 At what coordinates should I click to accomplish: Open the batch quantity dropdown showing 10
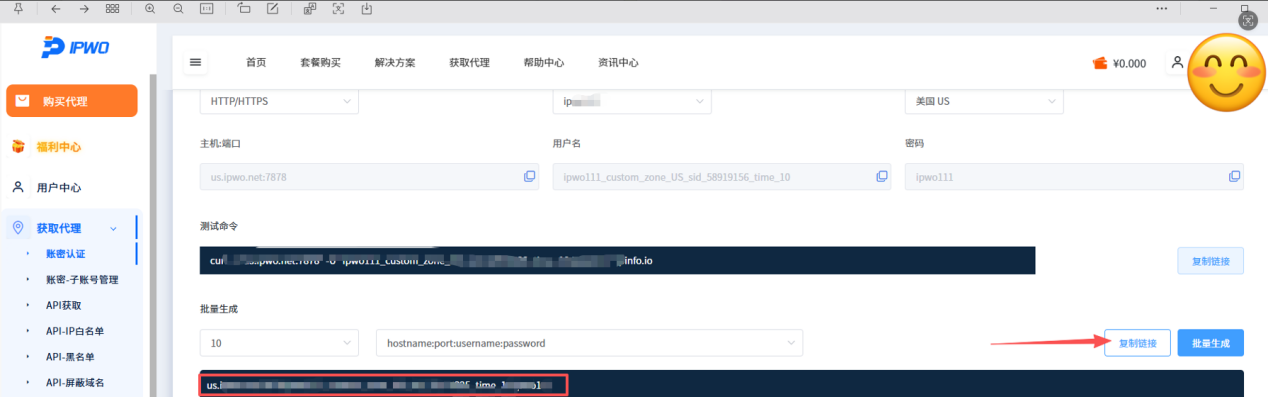(279, 343)
